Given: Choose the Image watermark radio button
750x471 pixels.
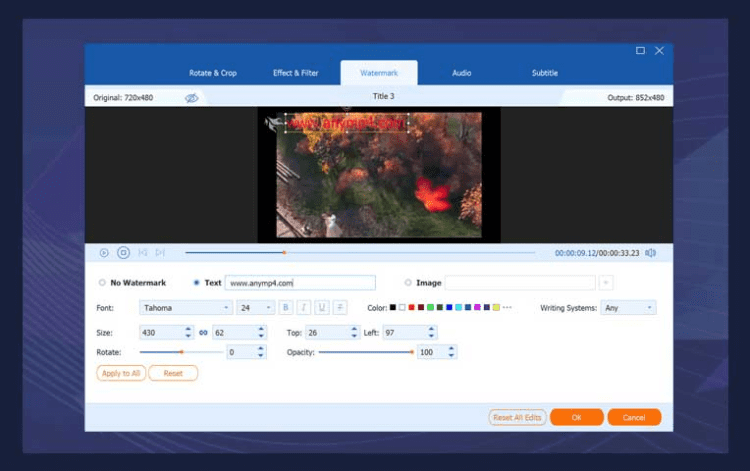Looking at the screenshot, I should (407, 283).
